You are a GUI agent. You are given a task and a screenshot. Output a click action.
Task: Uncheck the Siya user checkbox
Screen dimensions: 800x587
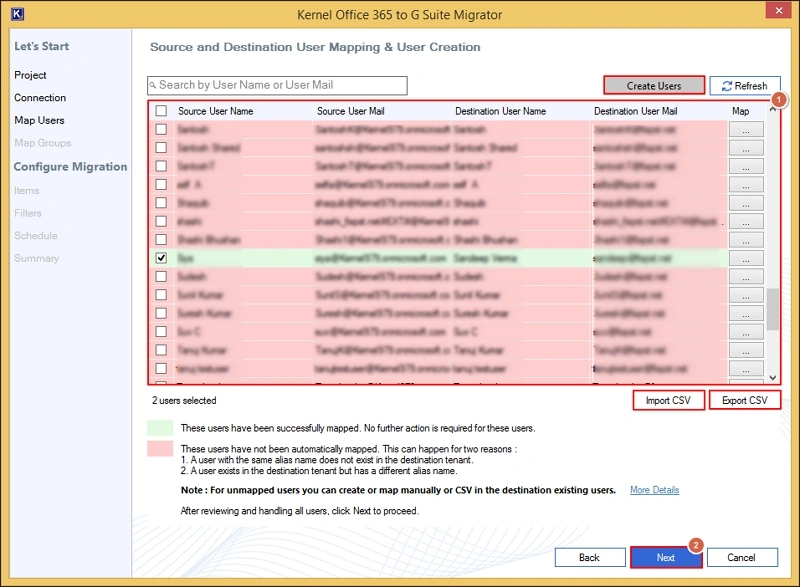coord(161,258)
